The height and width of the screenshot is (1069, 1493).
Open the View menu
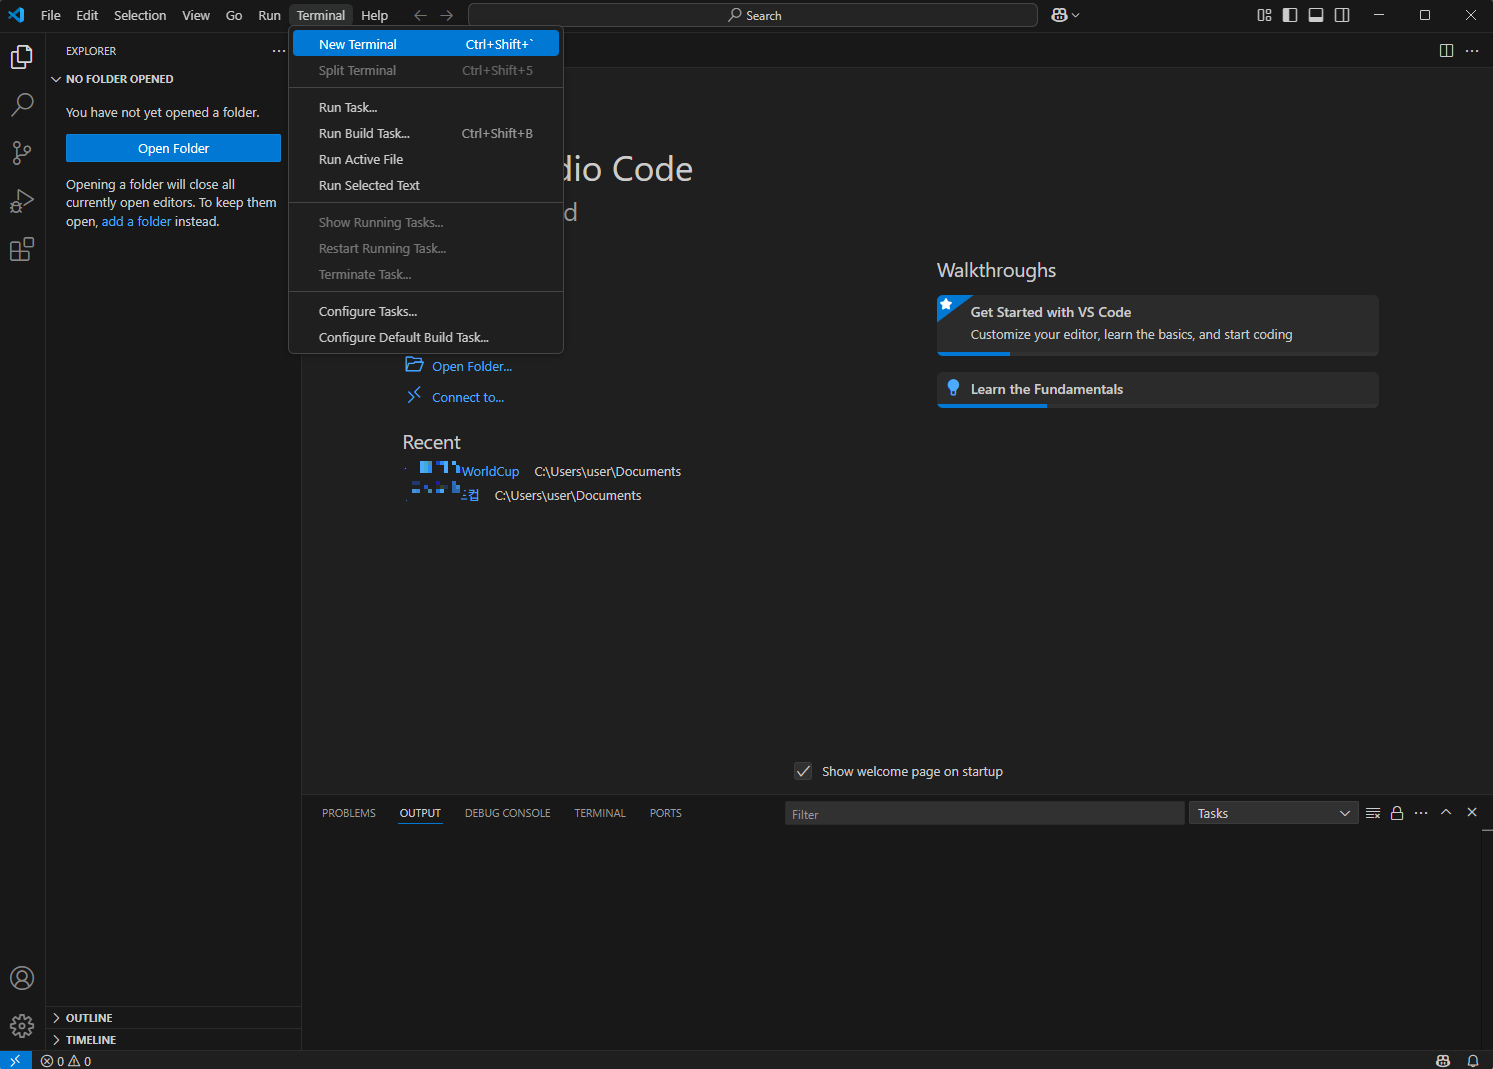196,15
